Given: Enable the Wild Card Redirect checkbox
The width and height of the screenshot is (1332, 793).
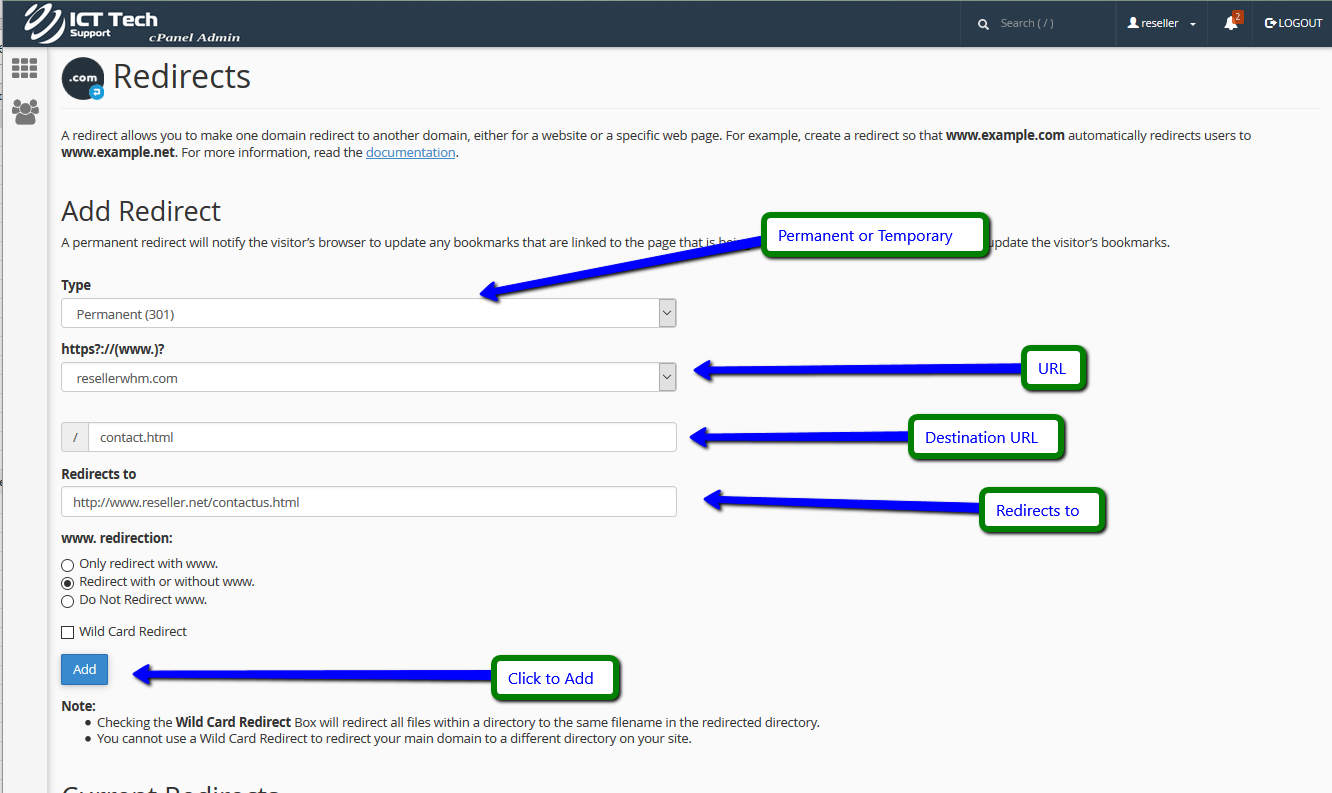Looking at the screenshot, I should [68, 632].
